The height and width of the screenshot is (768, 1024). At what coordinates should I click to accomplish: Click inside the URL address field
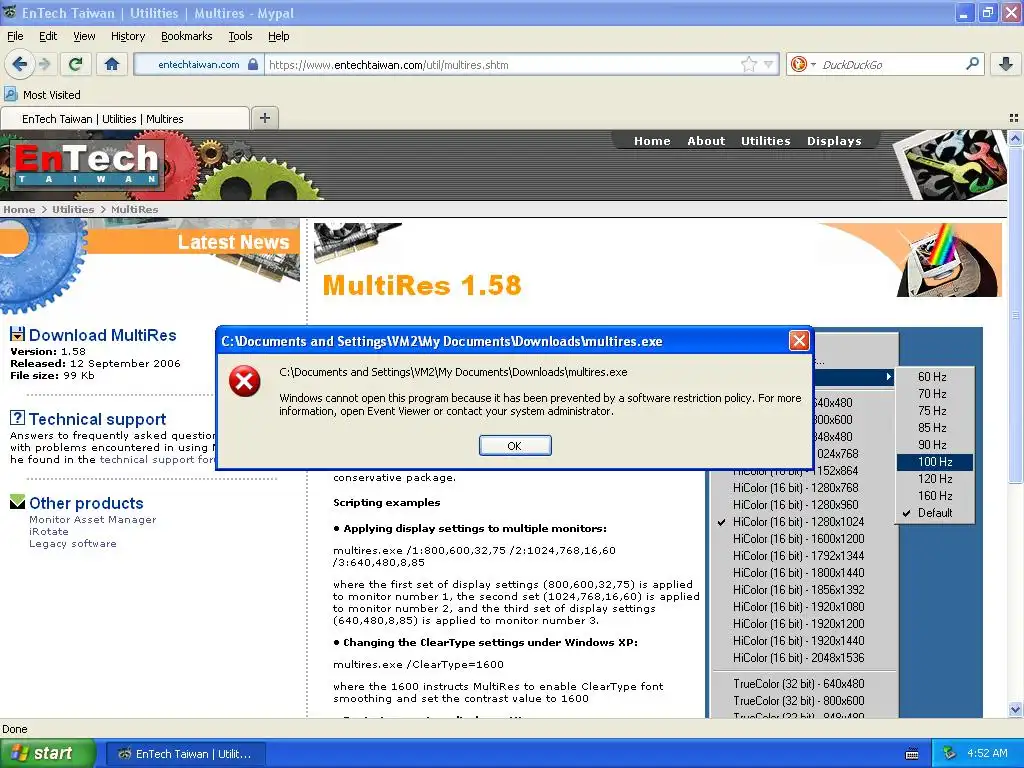(x=503, y=65)
